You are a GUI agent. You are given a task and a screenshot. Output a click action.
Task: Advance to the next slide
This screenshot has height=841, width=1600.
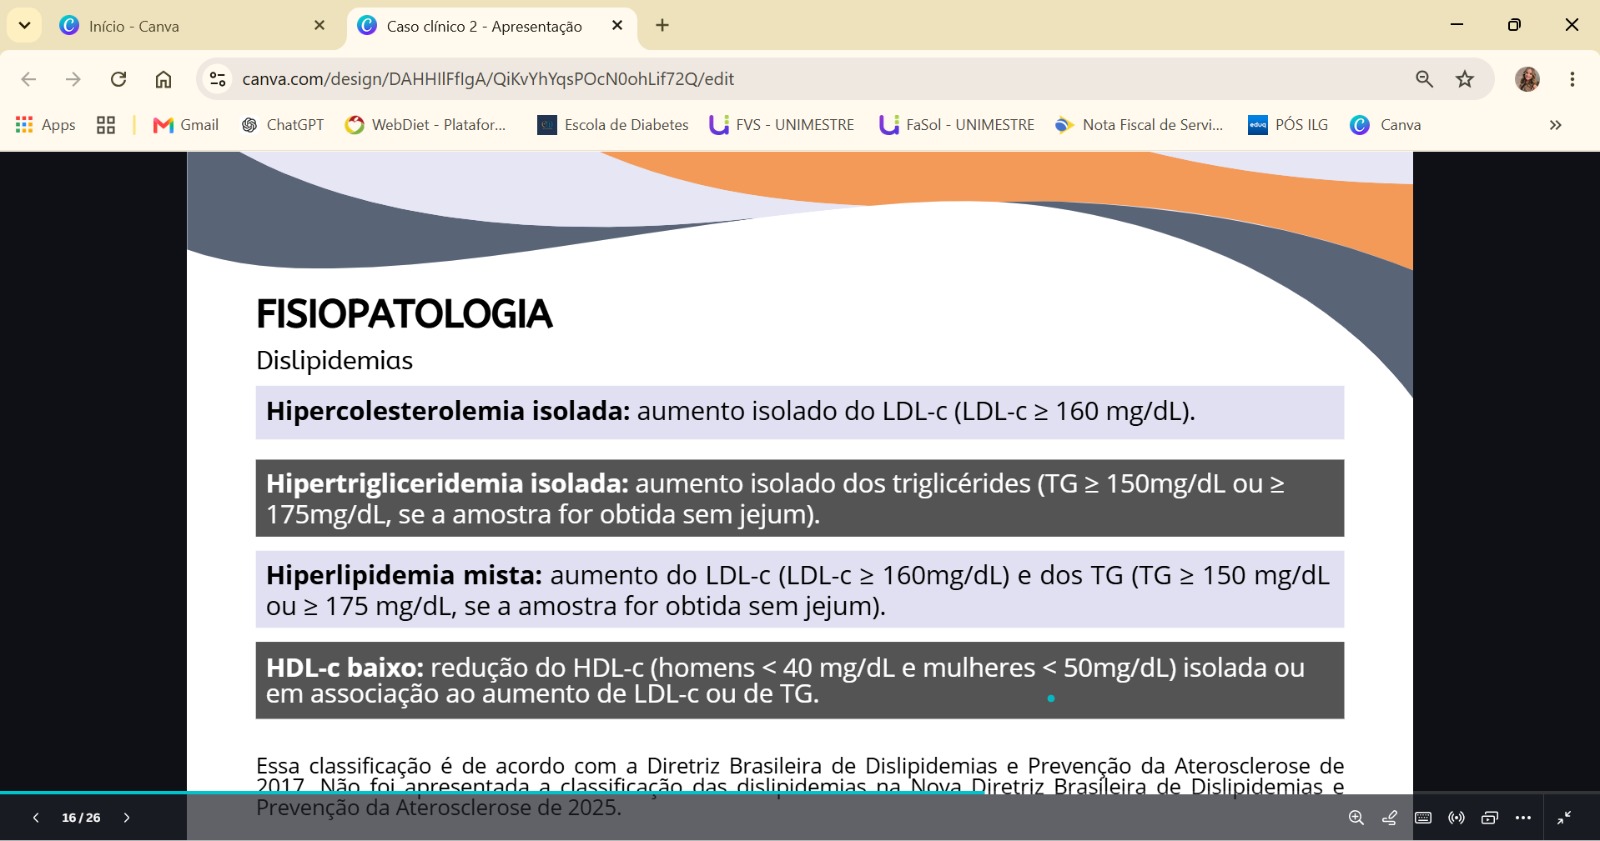[127, 818]
